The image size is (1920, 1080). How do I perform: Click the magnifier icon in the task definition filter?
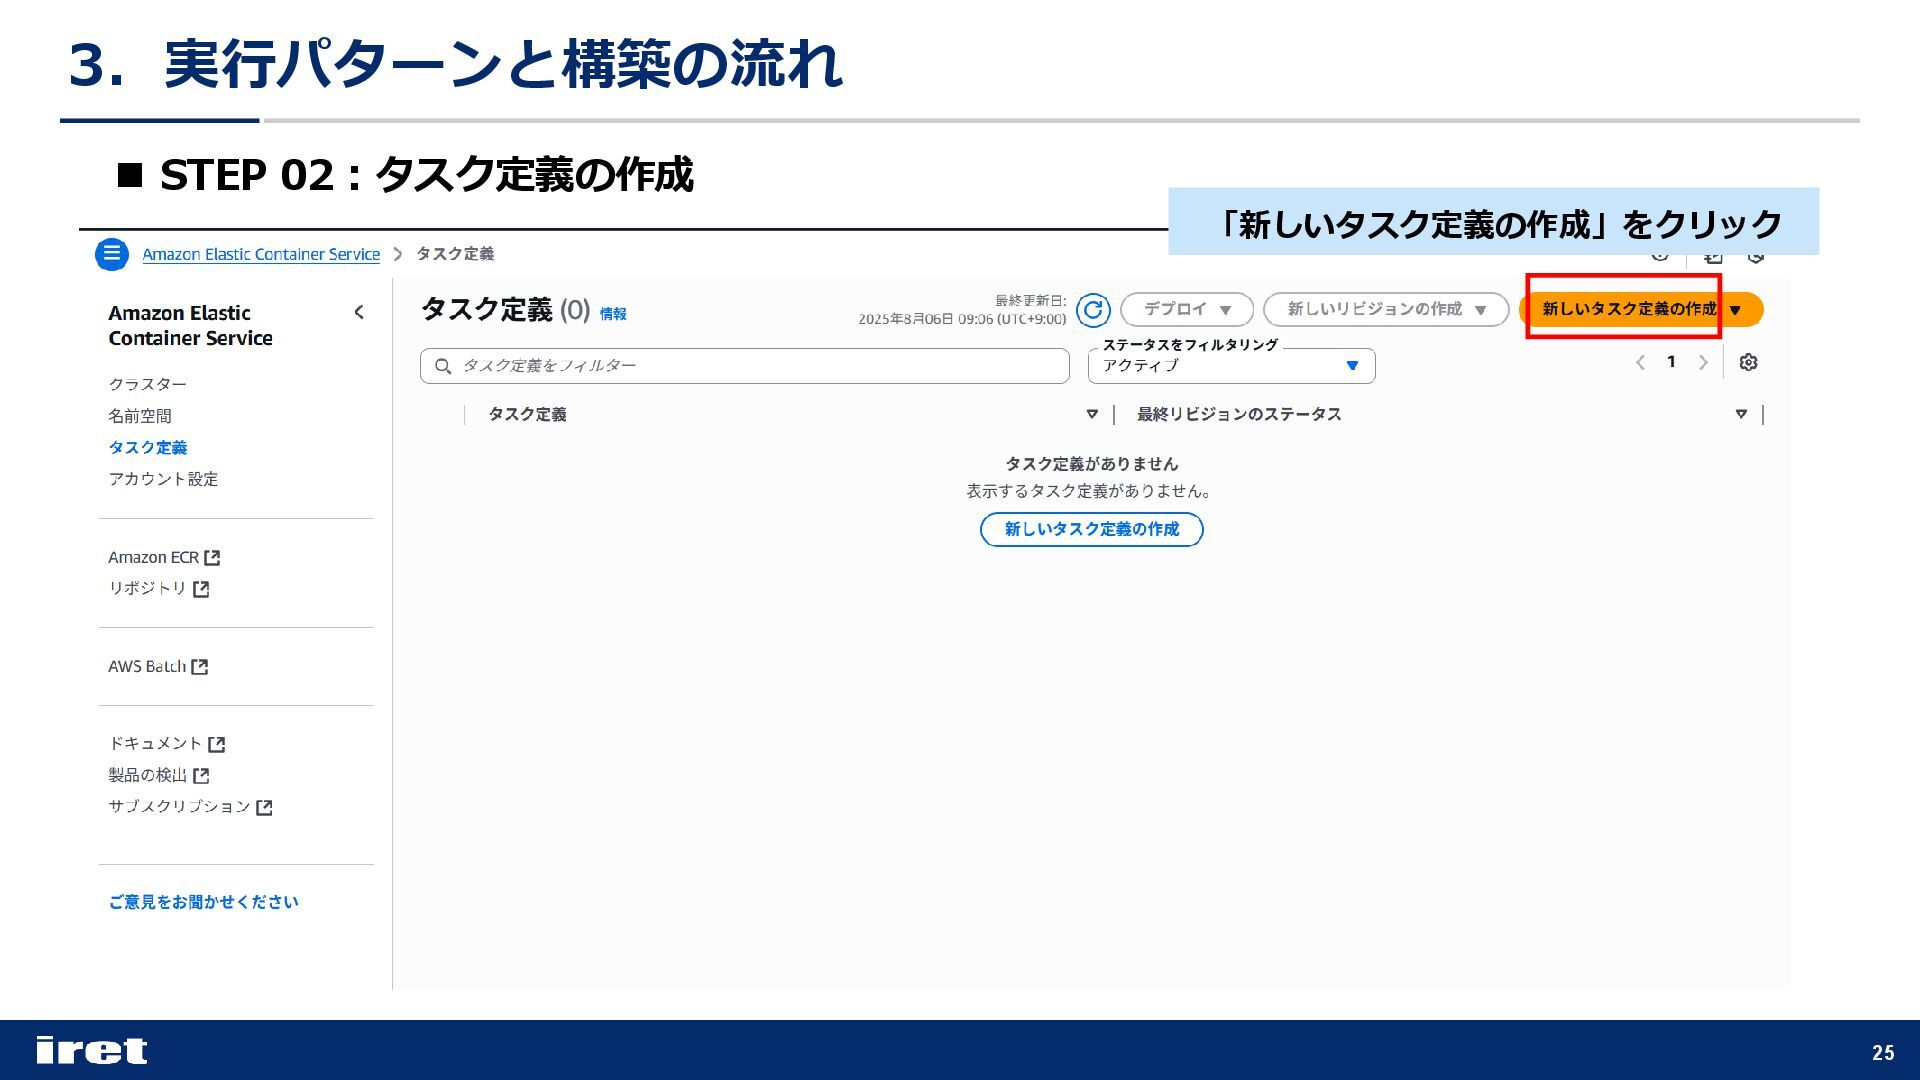(x=443, y=366)
